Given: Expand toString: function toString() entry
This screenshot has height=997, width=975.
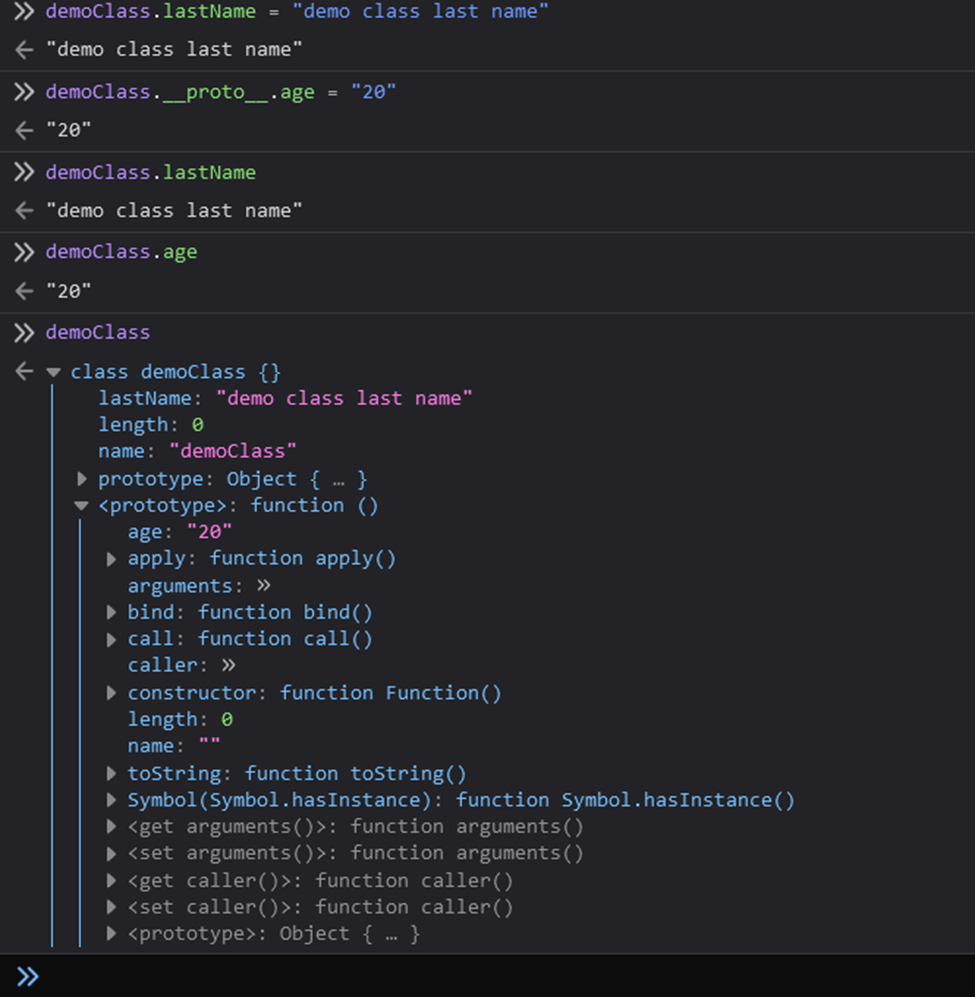Looking at the screenshot, I should click(x=111, y=774).
